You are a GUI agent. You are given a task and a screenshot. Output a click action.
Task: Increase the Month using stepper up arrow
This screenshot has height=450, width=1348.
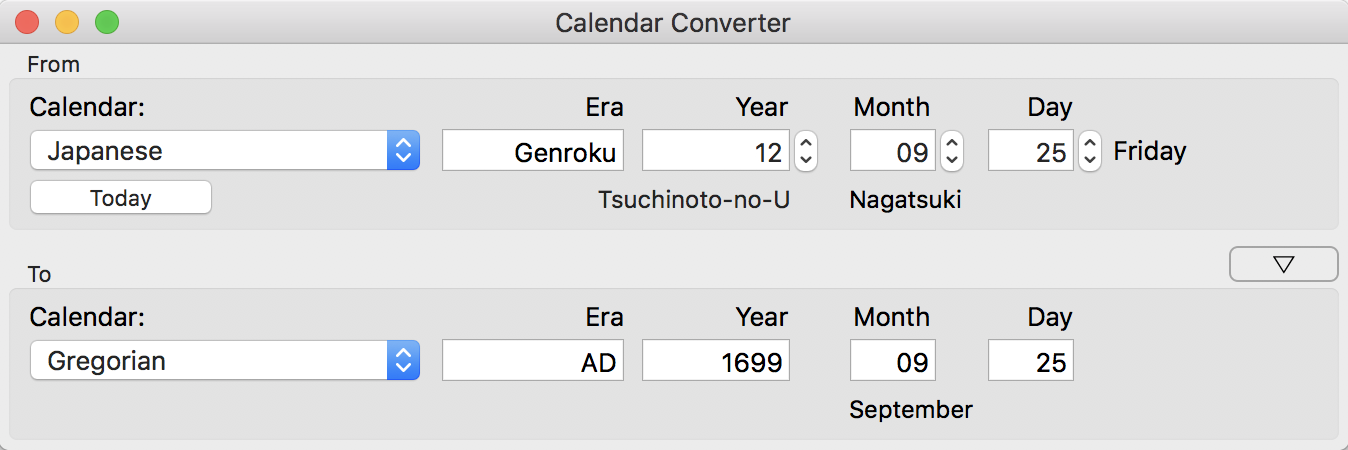[x=953, y=142]
